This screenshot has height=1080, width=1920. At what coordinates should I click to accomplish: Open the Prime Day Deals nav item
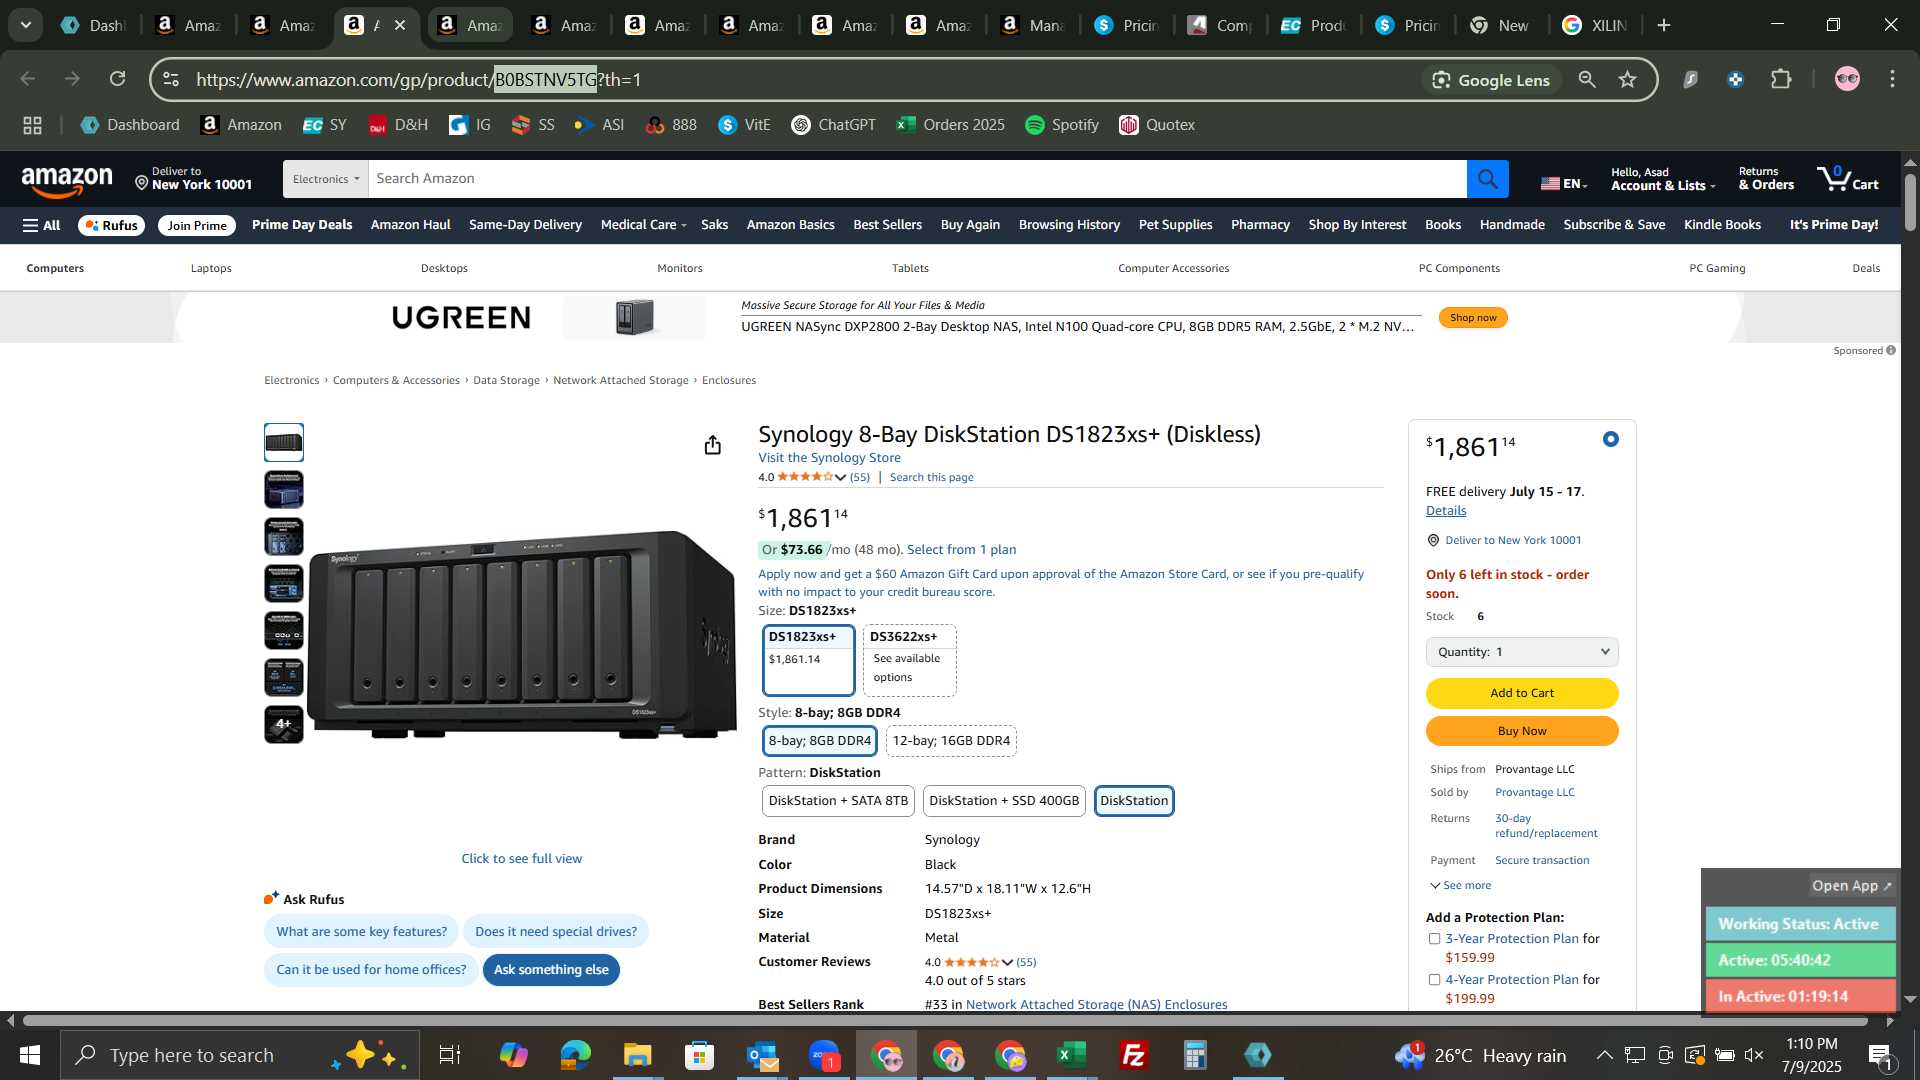(x=302, y=225)
